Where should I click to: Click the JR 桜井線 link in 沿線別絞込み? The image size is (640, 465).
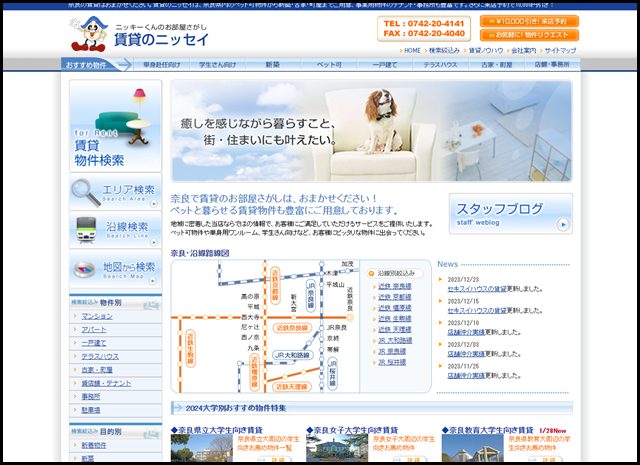(392, 363)
